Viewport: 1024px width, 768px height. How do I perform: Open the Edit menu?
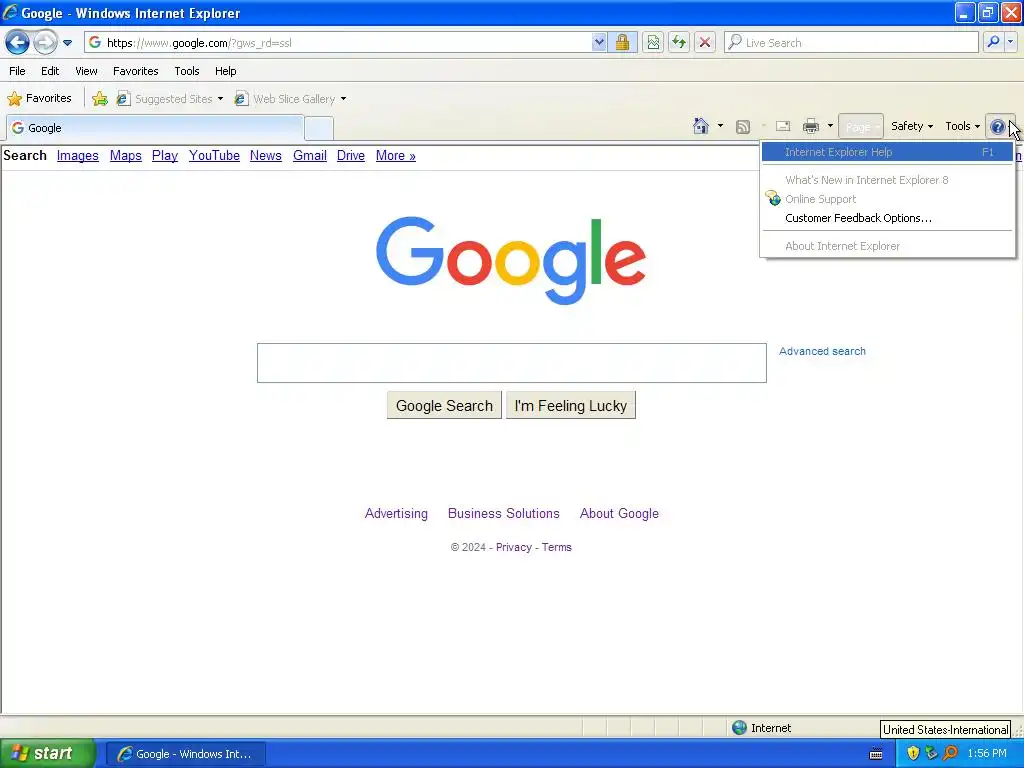click(x=50, y=71)
